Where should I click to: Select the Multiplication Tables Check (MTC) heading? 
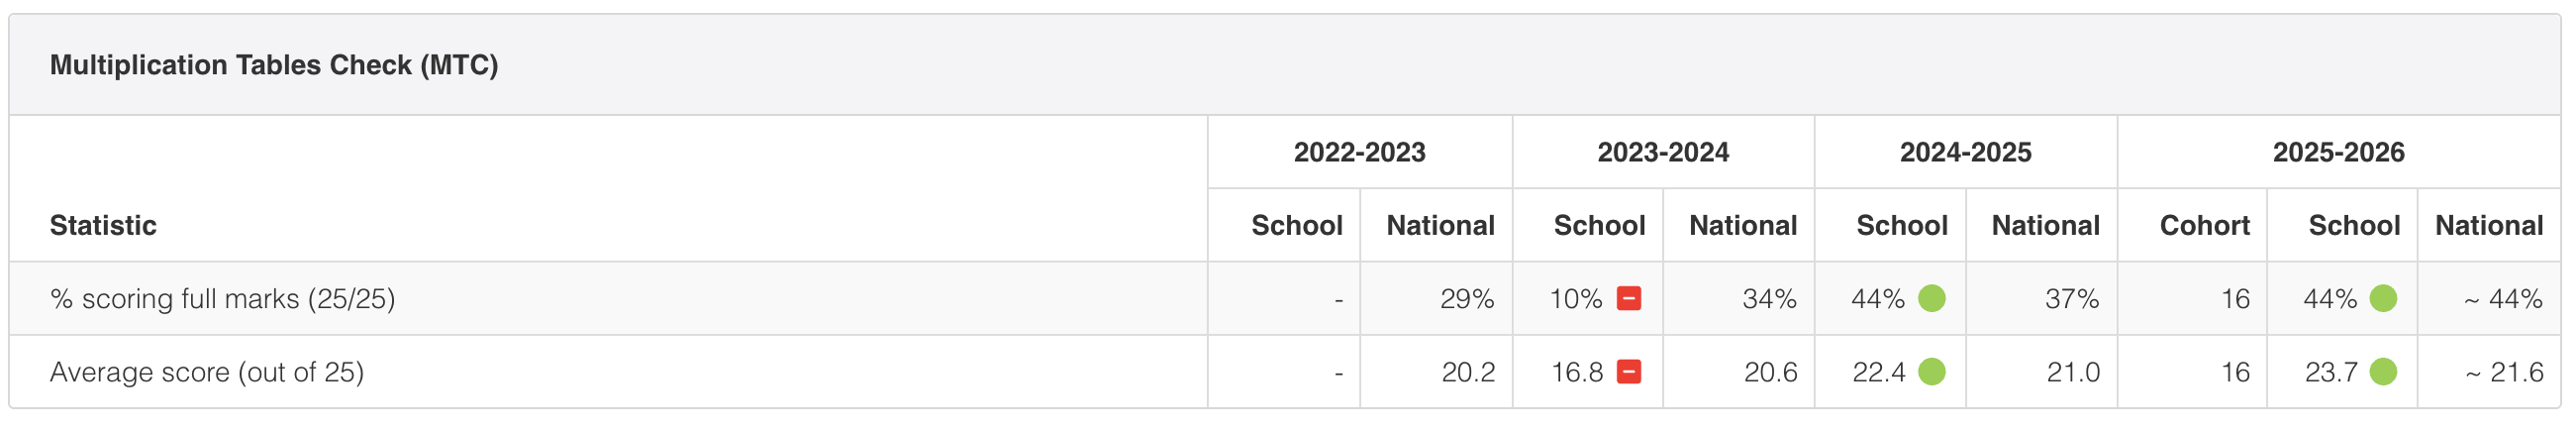[x=274, y=65]
